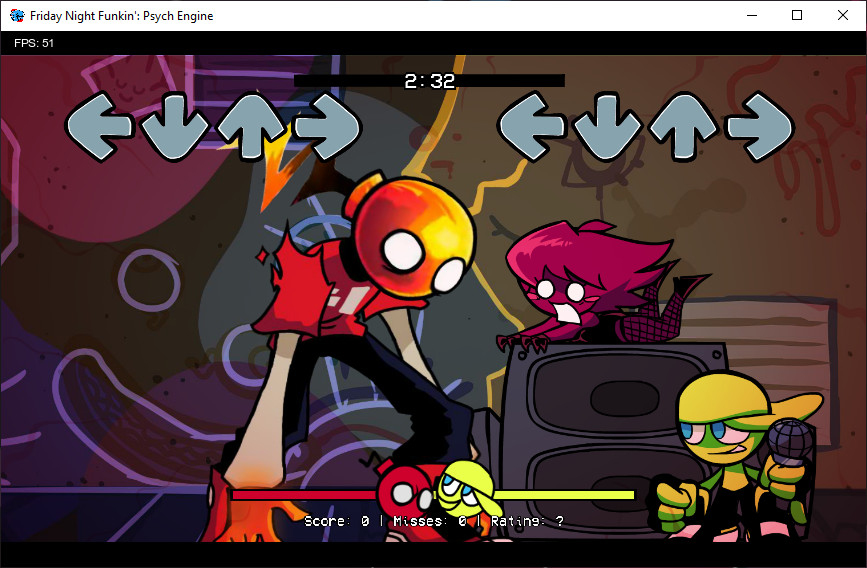867x568 pixels.
Task: Maximize the Psych Engine window
Action: [797, 16]
